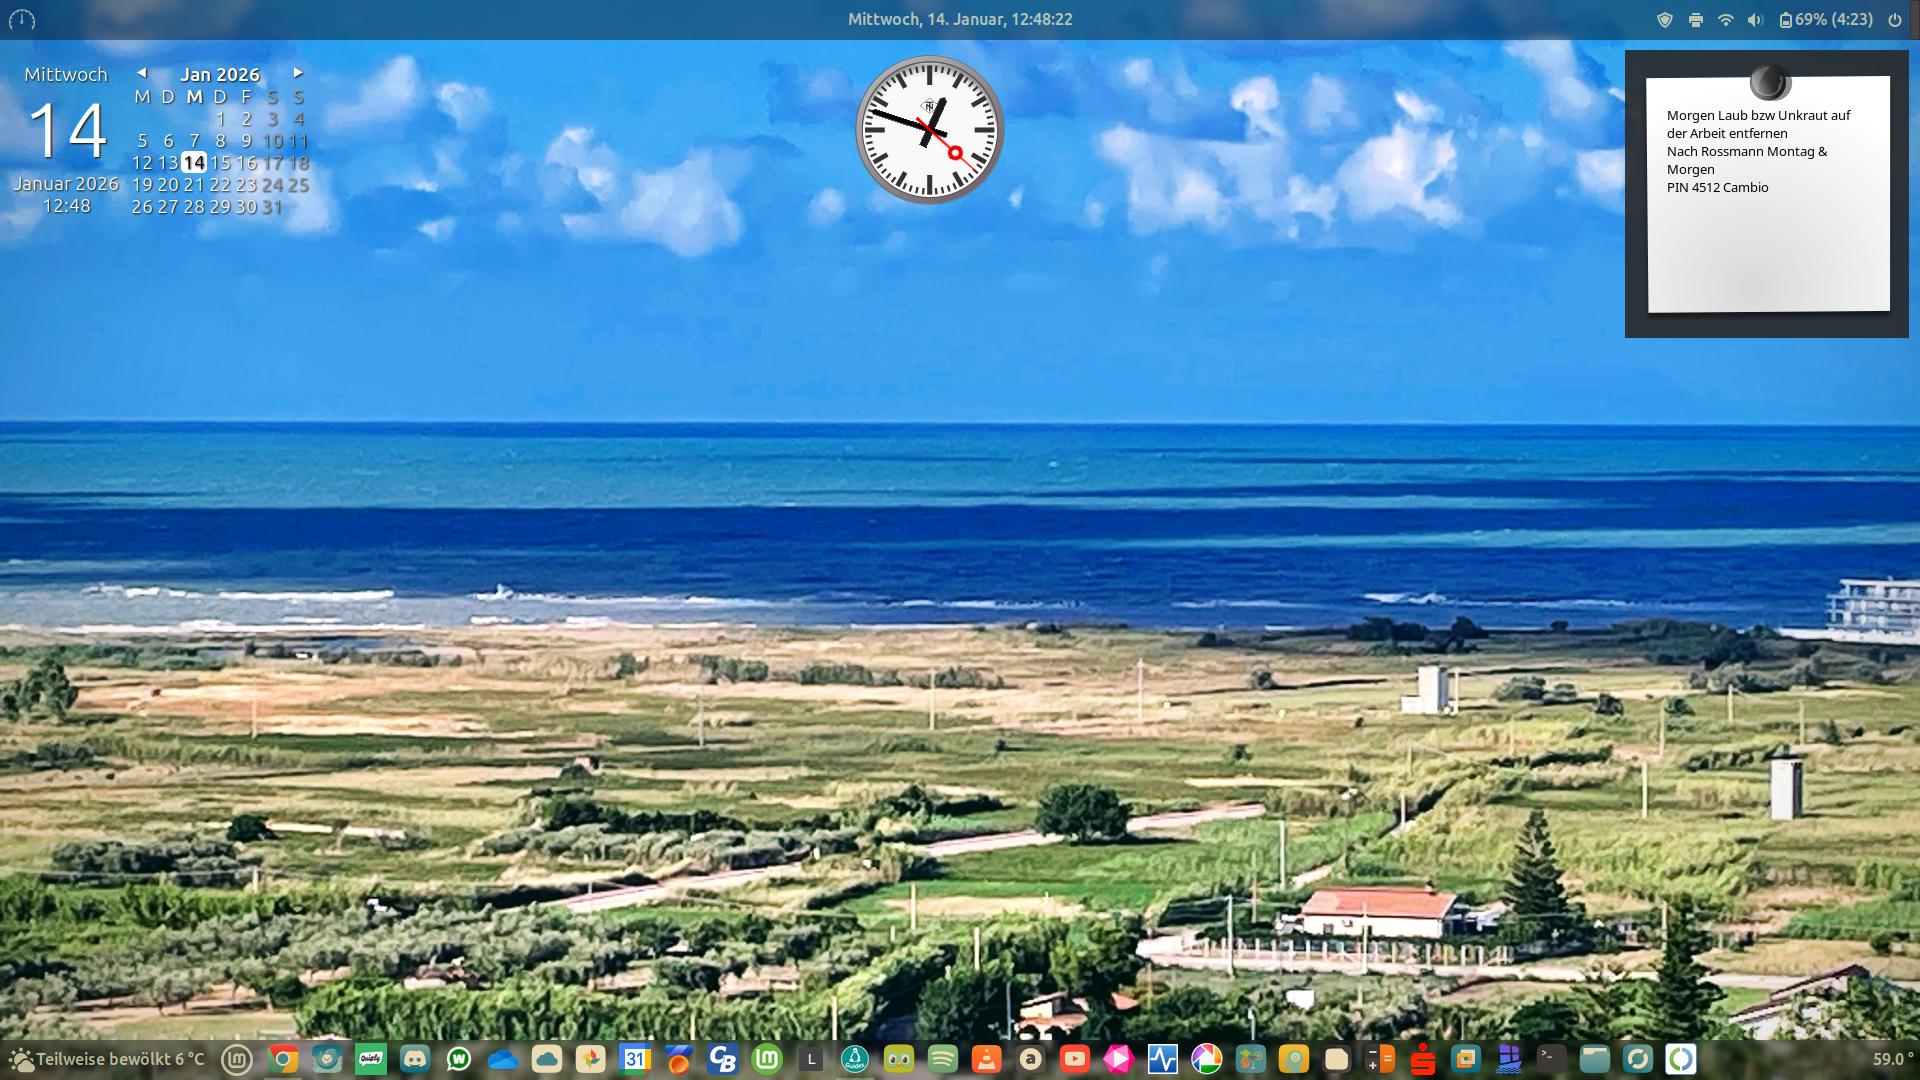The height and width of the screenshot is (1080, 1920).
Task: Open Google Chrome from the panel
Action: [283, 1059]
